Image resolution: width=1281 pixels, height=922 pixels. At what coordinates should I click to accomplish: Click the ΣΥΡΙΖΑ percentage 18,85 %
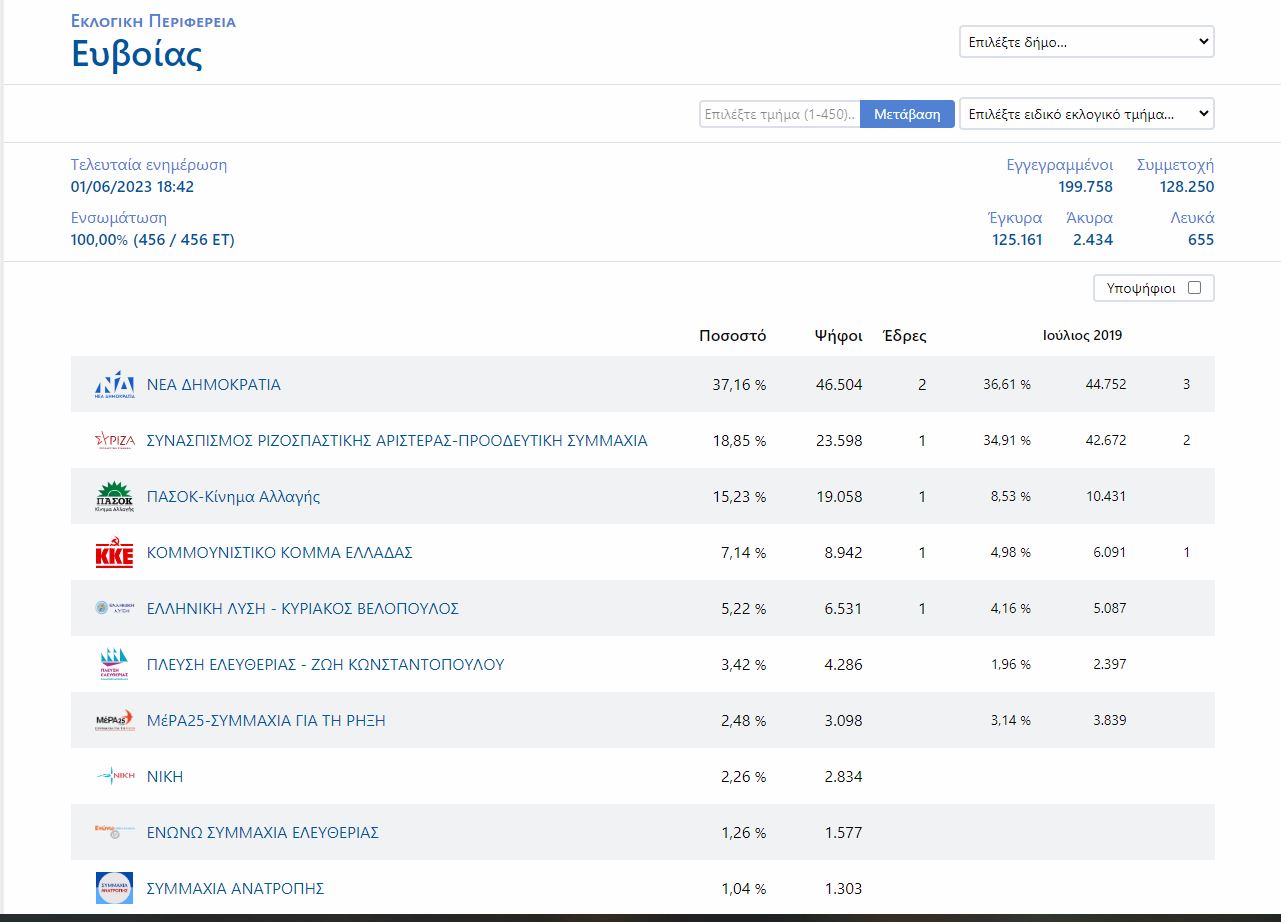(740, 441)
